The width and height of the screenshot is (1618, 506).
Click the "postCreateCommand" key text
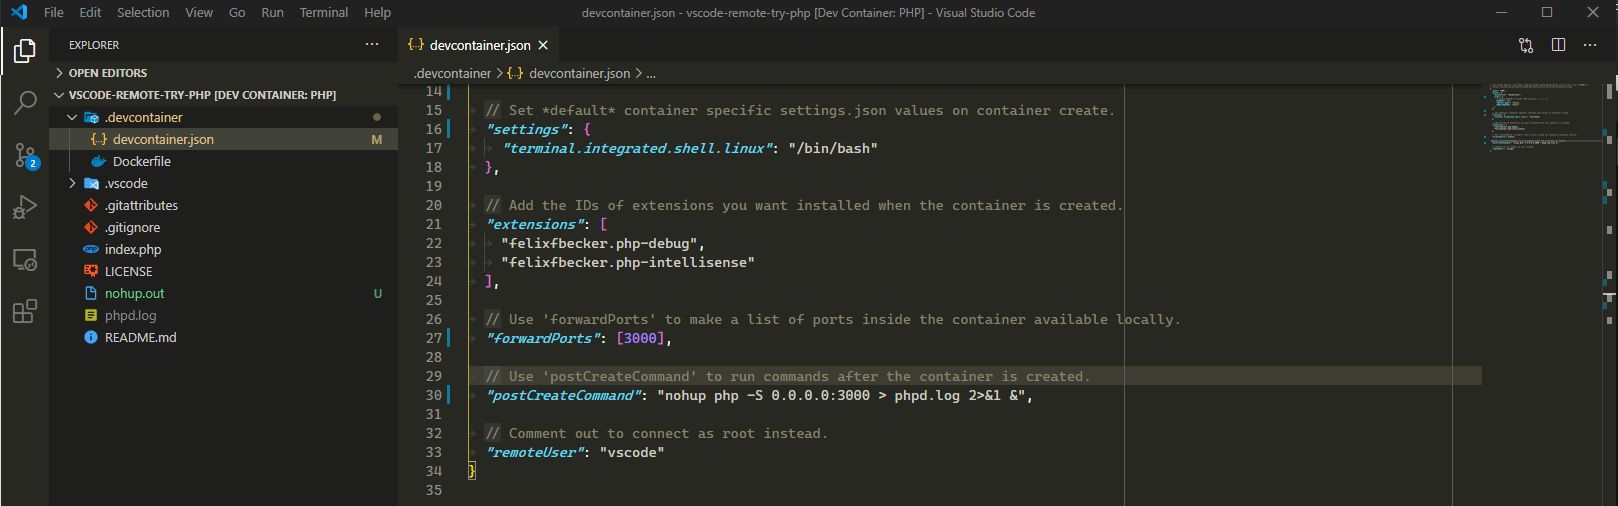564,395
